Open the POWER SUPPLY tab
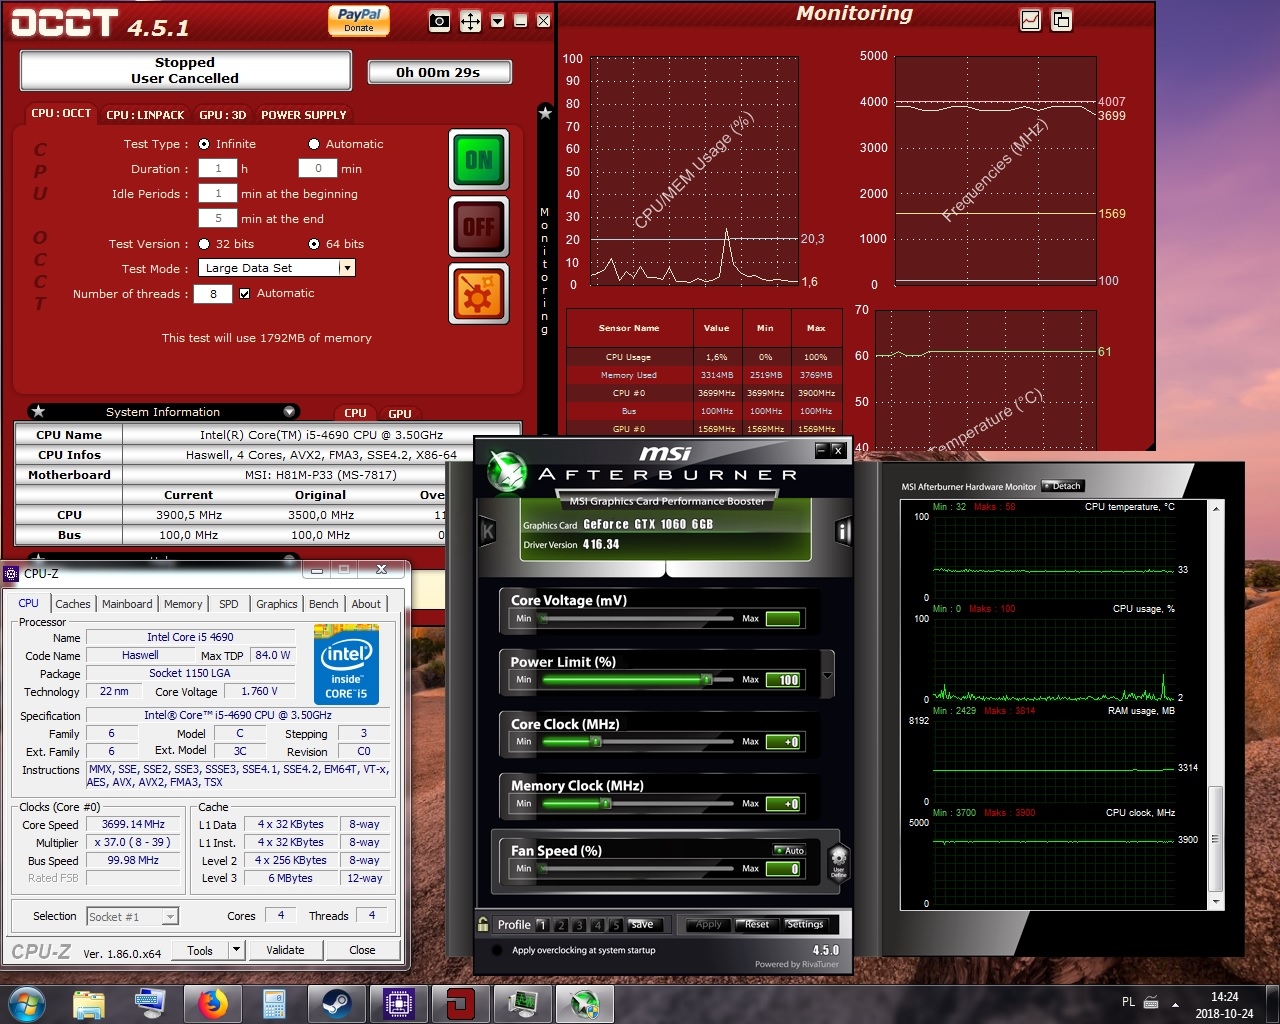The height and width of the screenshot is (1024, 1280). tap(304, 115)
